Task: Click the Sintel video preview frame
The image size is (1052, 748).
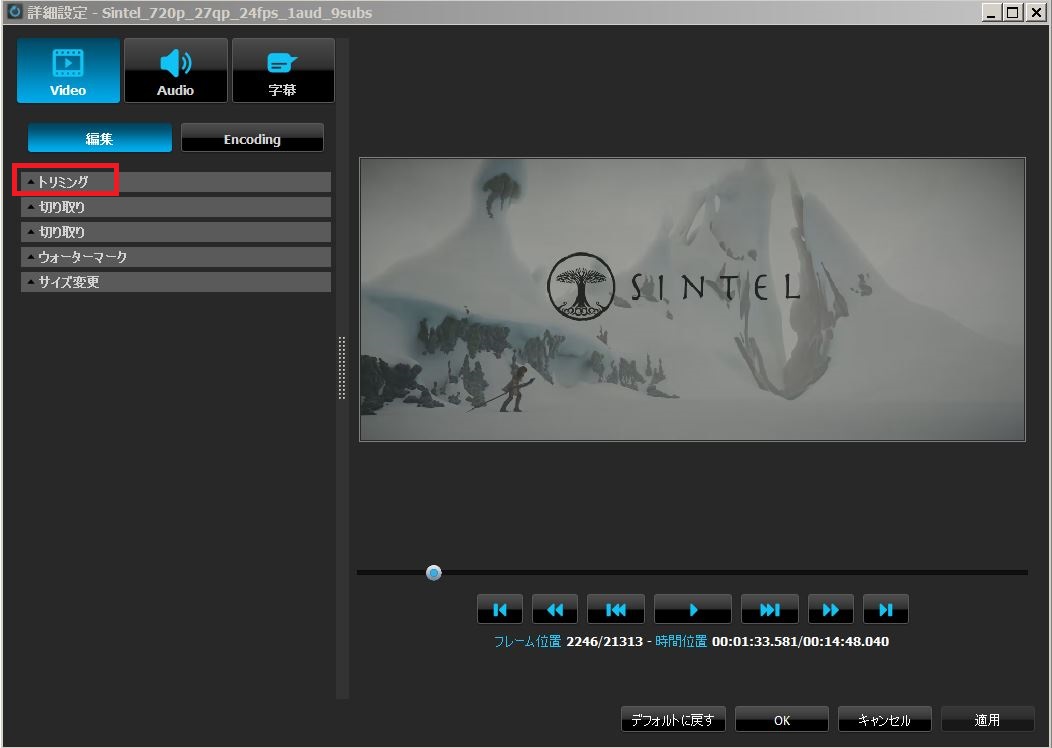Action: [692, 299]
